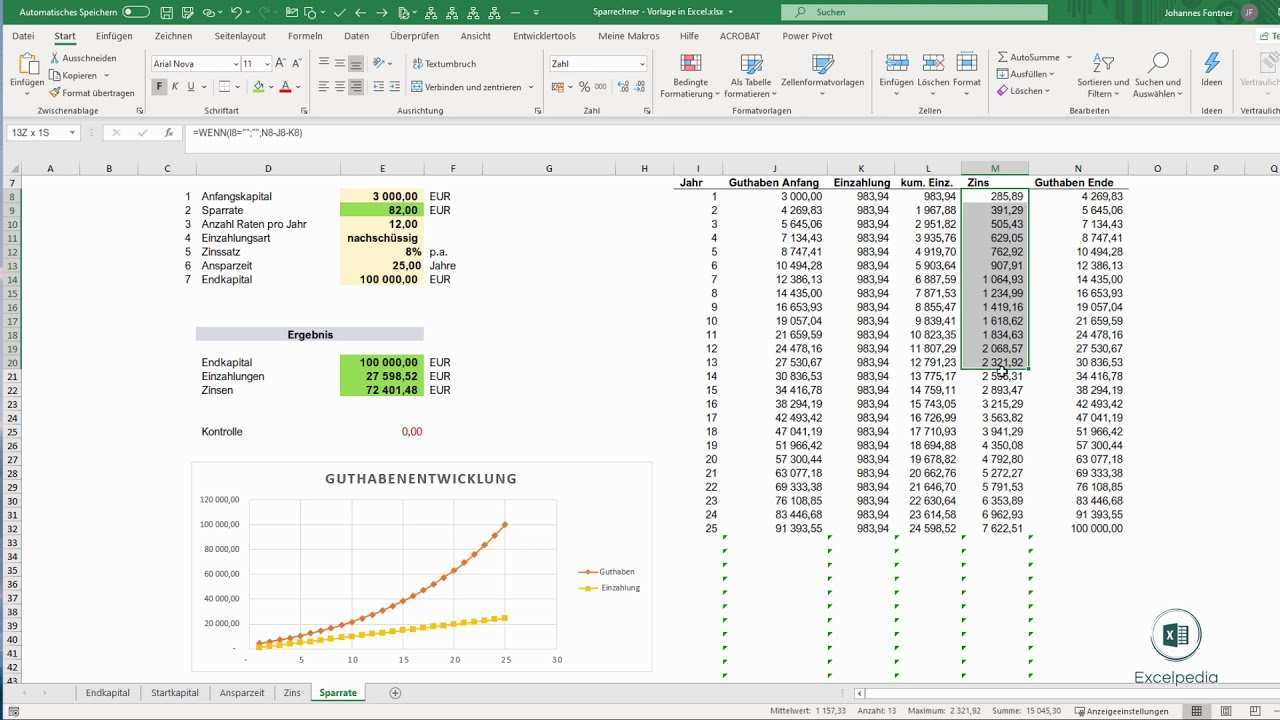The height and width of the screenshot is (720, 1280).
Task: Switch to the Endkapital sheet tab
Action: coord(107,692)
